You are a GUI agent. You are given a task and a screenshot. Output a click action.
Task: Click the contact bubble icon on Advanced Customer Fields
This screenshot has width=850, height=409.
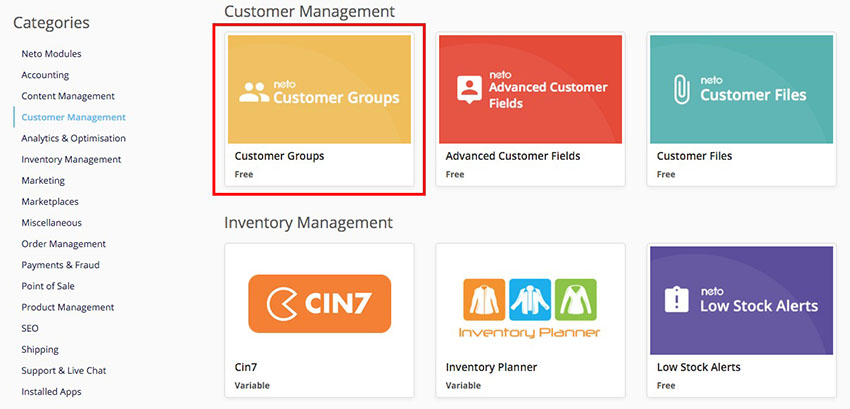(x=469, y=90)
